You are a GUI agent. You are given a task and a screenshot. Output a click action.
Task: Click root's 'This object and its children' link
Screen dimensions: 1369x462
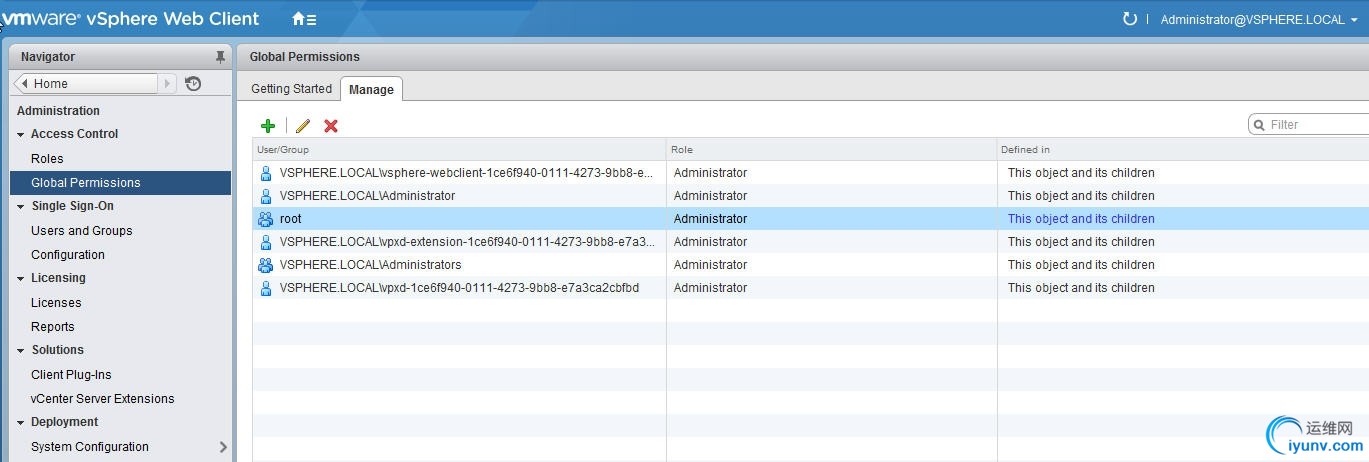[1081, 219]
